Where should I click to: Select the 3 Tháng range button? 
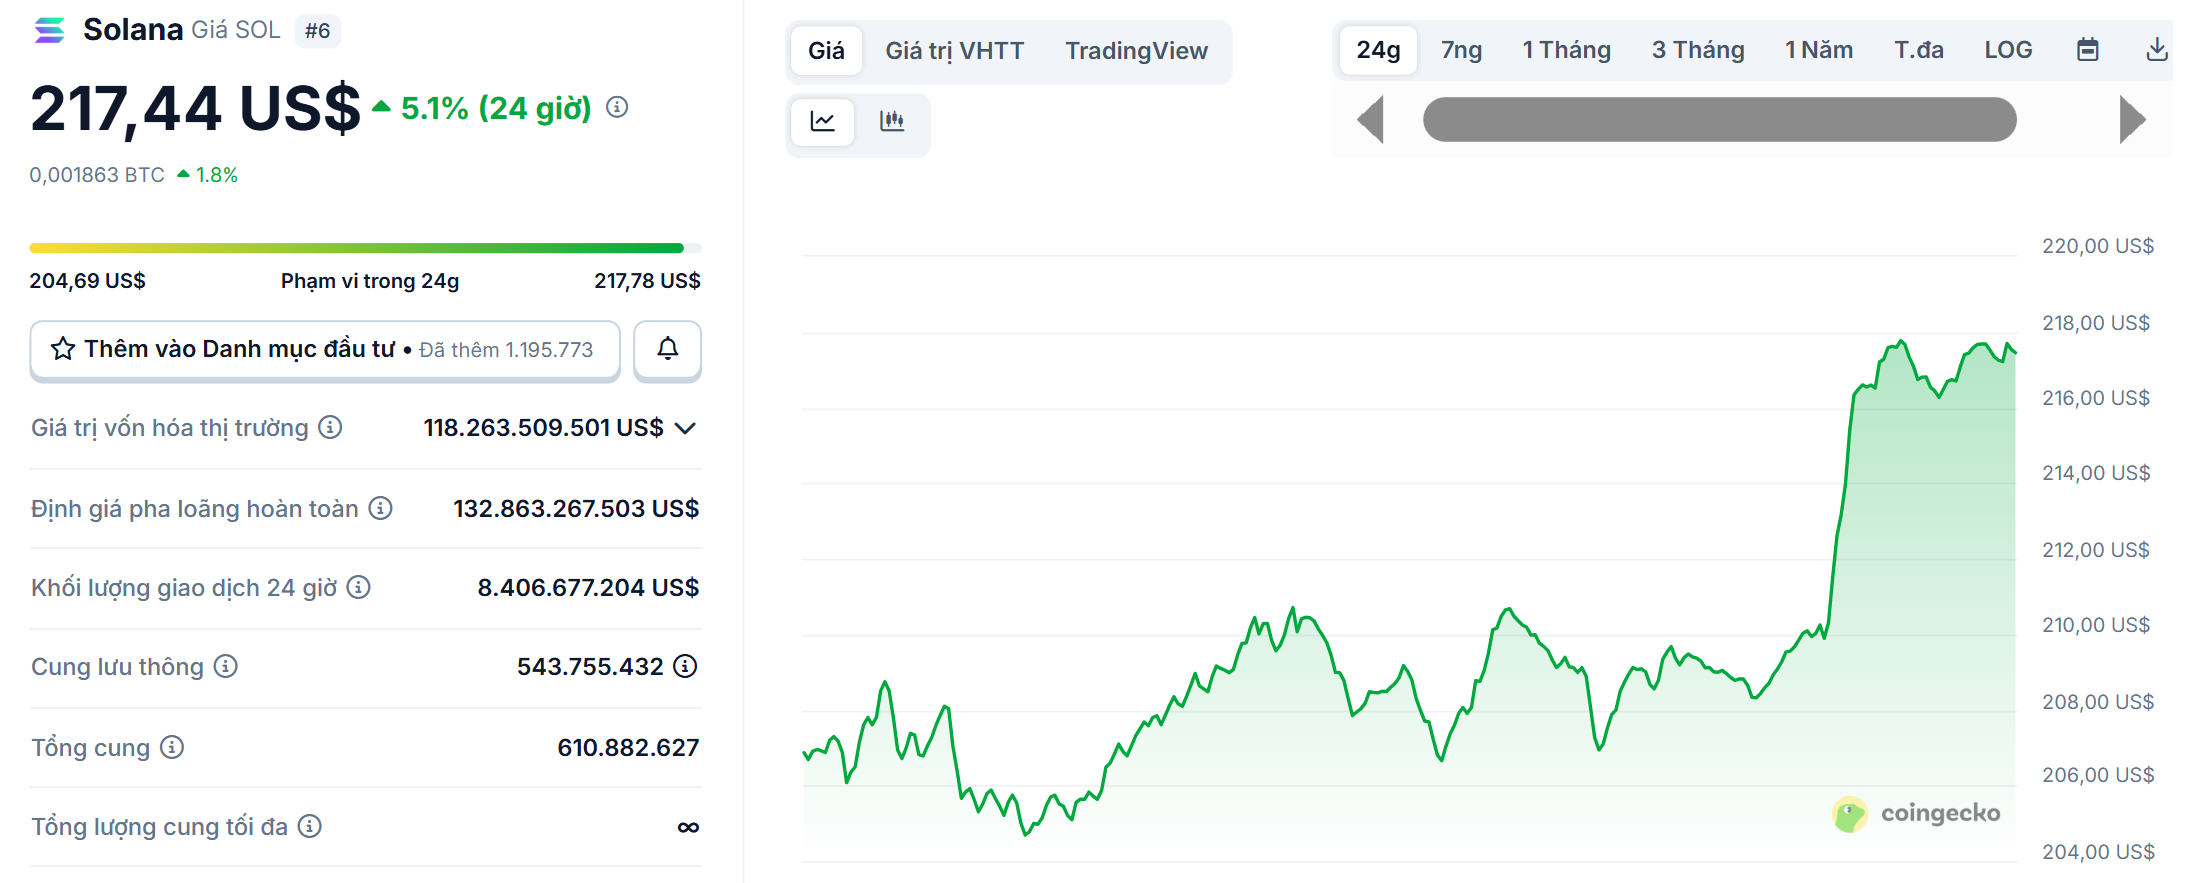(1697, 50)
